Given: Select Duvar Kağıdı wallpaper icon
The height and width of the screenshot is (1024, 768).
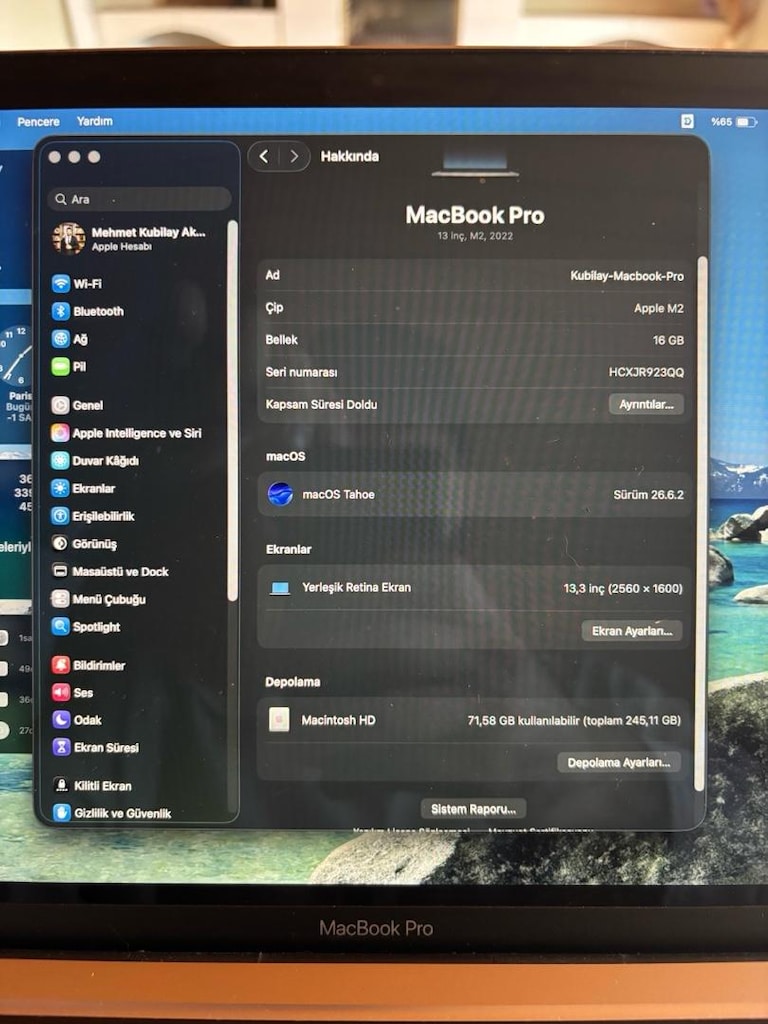Looking at the screenshot, I should (x=60, y=460).
